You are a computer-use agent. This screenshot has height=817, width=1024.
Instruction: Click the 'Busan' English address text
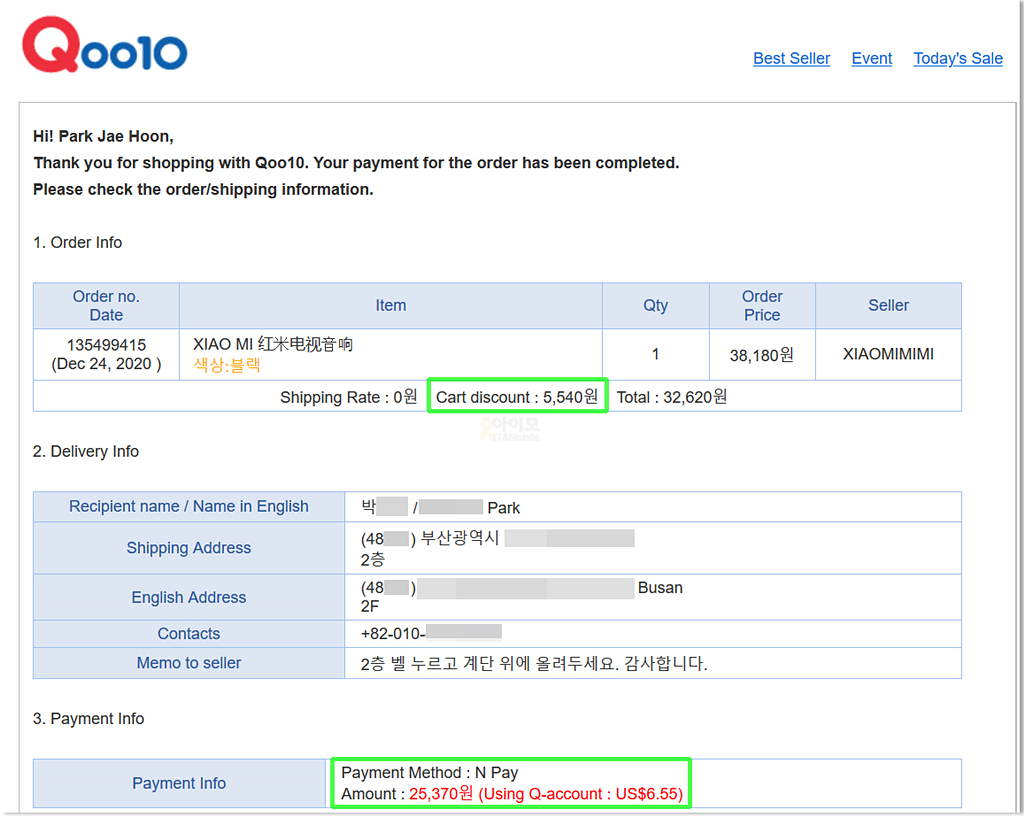pos(660,588)
